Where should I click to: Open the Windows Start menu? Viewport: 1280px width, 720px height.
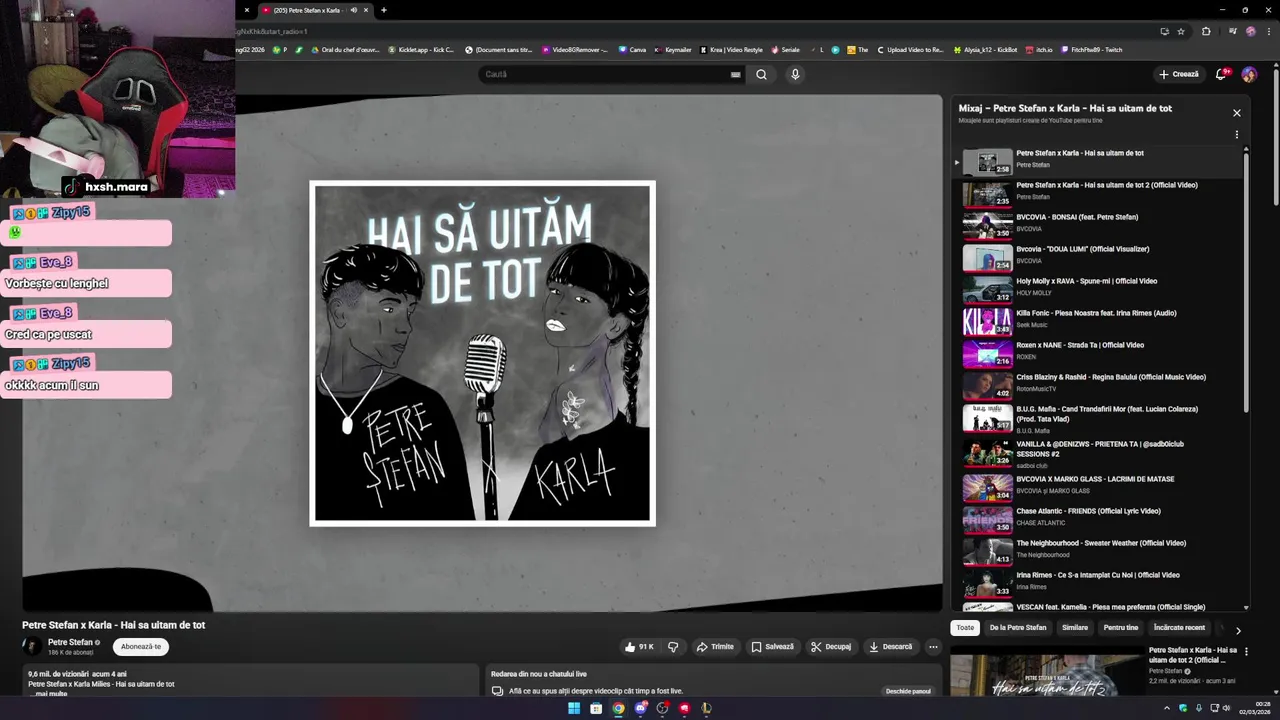pyautogui.click(x=574, y=708)
